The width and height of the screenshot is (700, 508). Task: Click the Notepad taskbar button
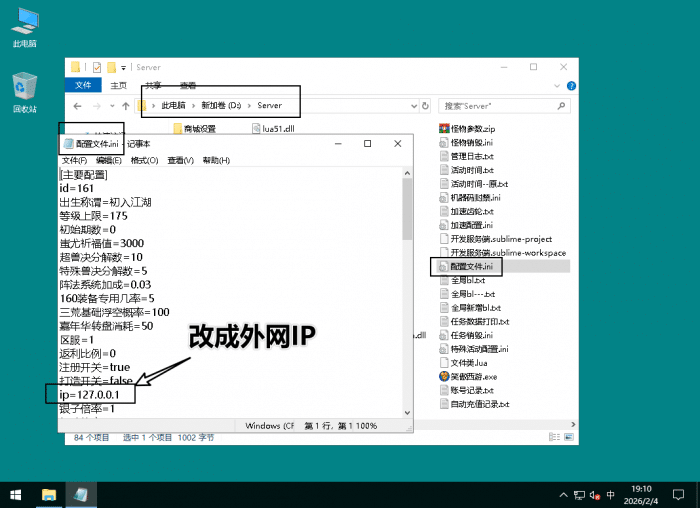pos(81,495)
